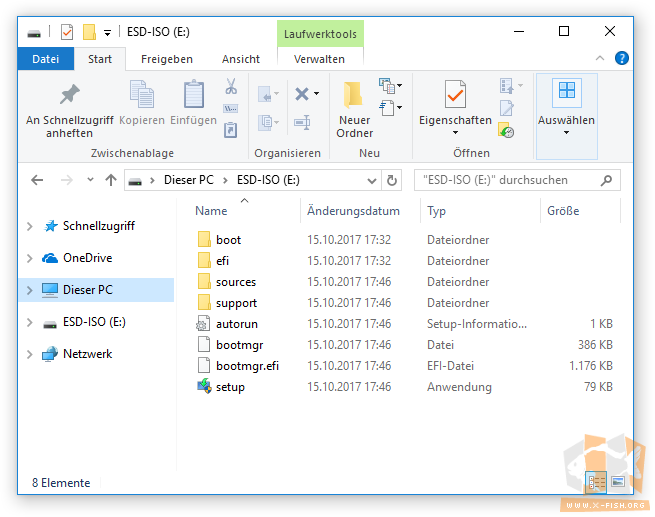655x517 pixels.
Task: Go back with the left arrow
Action: [x=37, y=180]
